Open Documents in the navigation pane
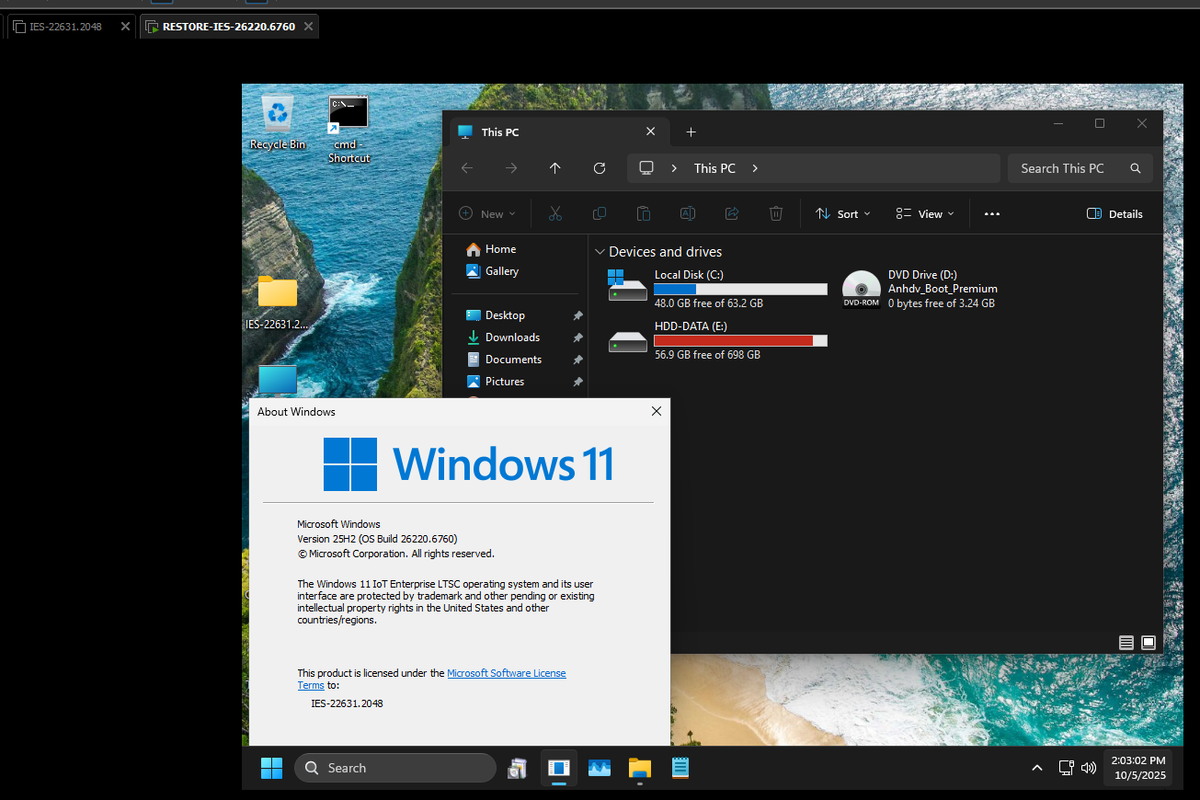The height and width of the screenshot is (800, 1200). 504,359
